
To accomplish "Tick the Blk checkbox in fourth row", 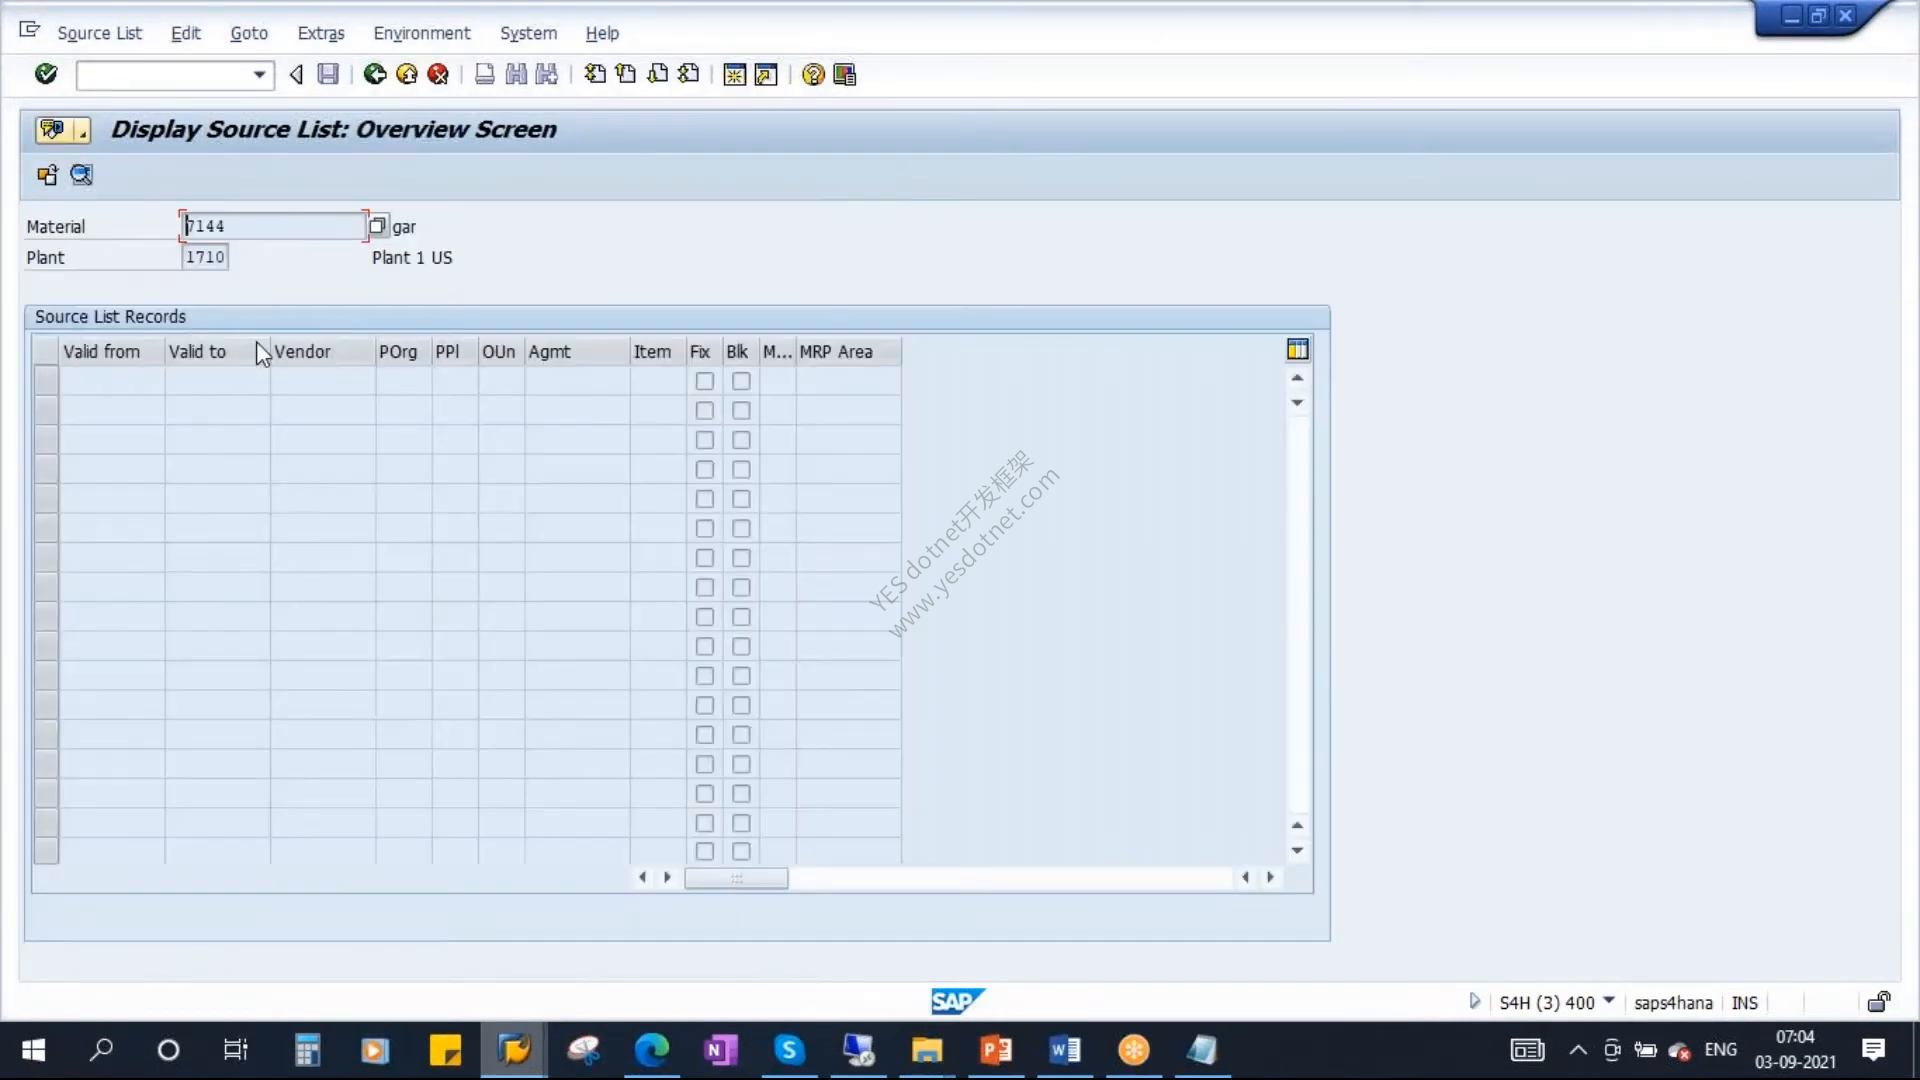I will tap(741, 470).
